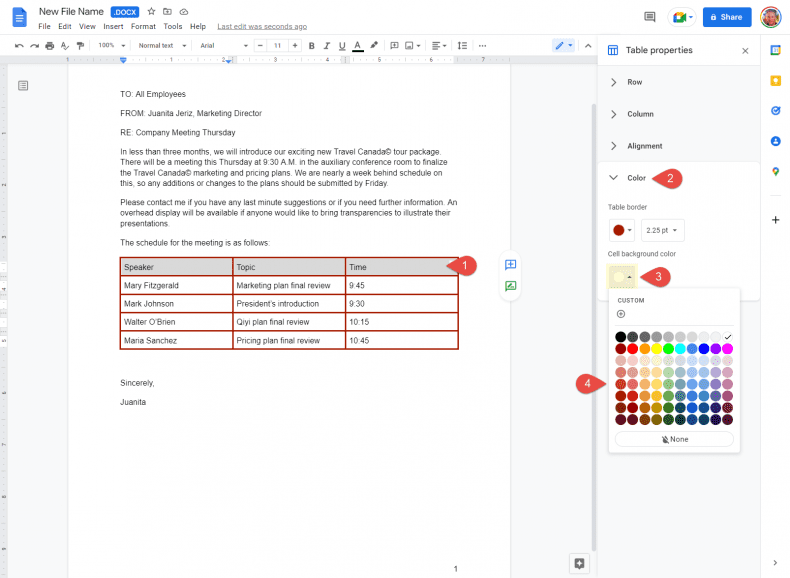The height and width of the screenshot is (578, 790).
Task: Toggle italic formatting
Action: click(x=326, y=46)
